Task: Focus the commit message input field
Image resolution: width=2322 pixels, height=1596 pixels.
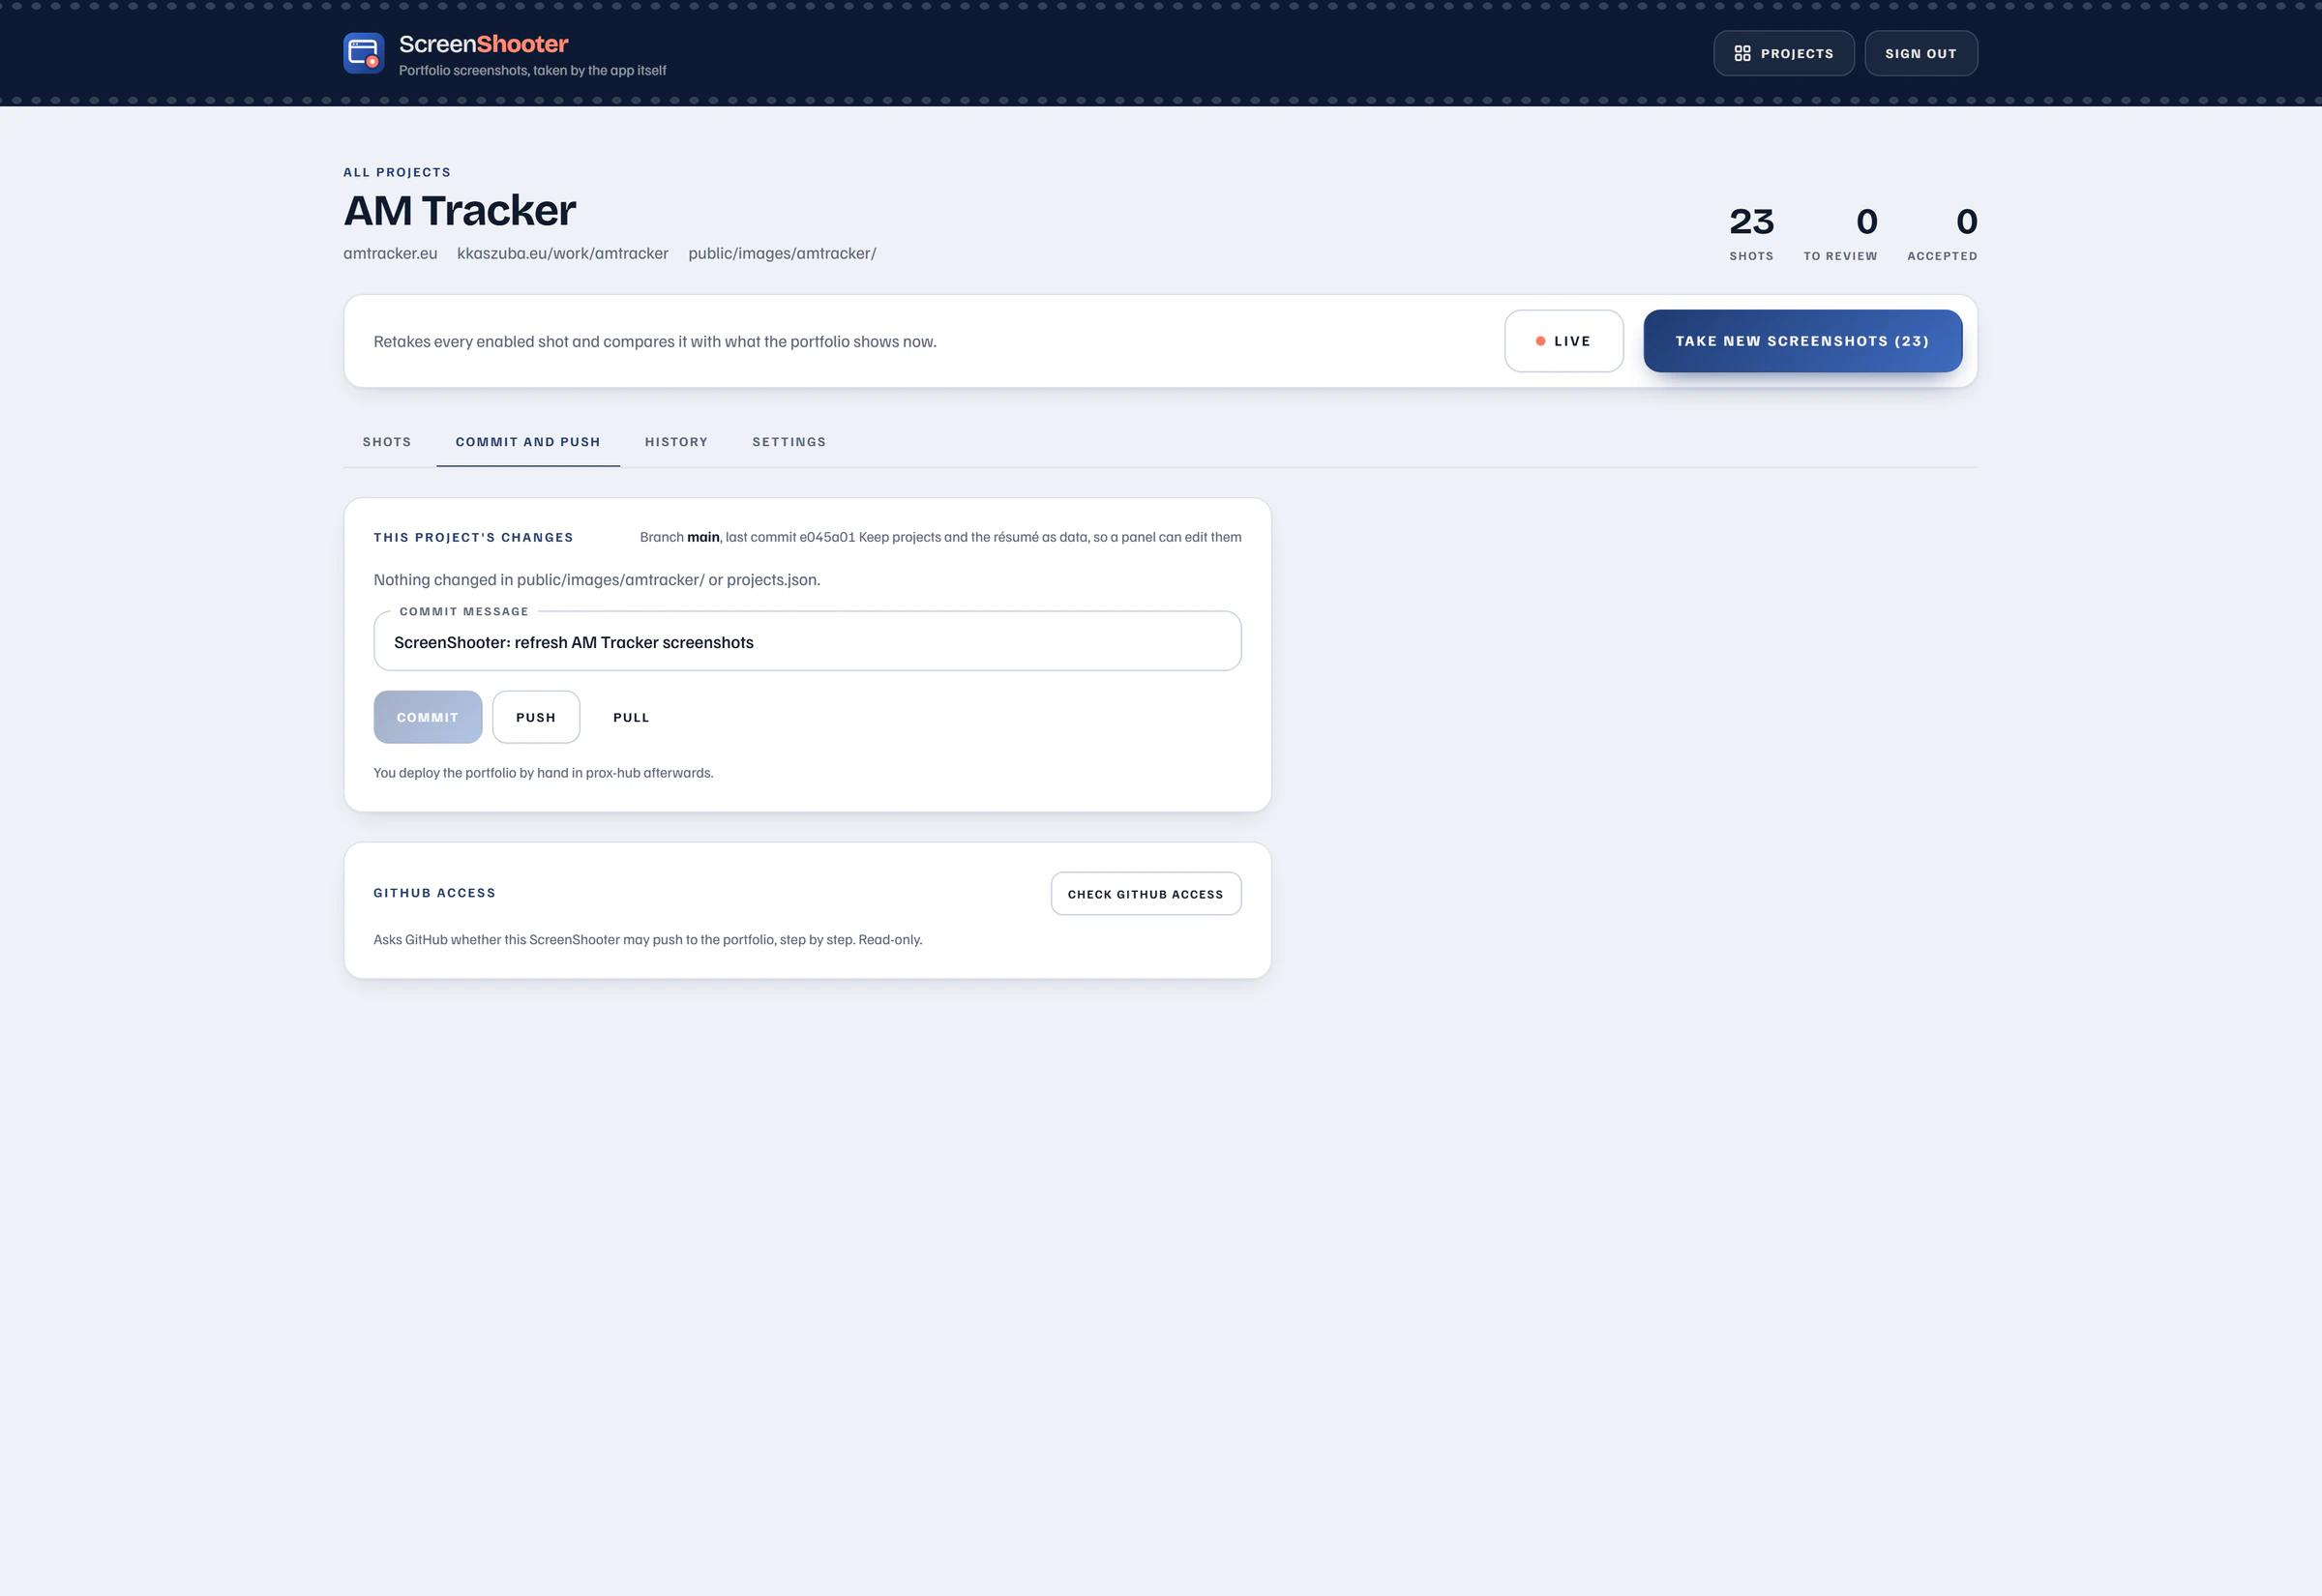Action: click(807, 642)
